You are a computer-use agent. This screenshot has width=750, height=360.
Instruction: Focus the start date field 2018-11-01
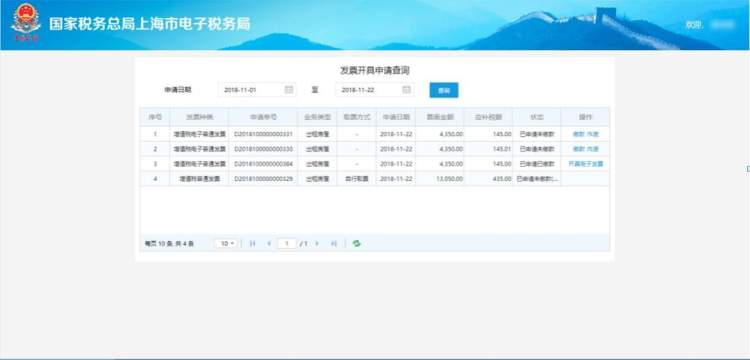257,90
